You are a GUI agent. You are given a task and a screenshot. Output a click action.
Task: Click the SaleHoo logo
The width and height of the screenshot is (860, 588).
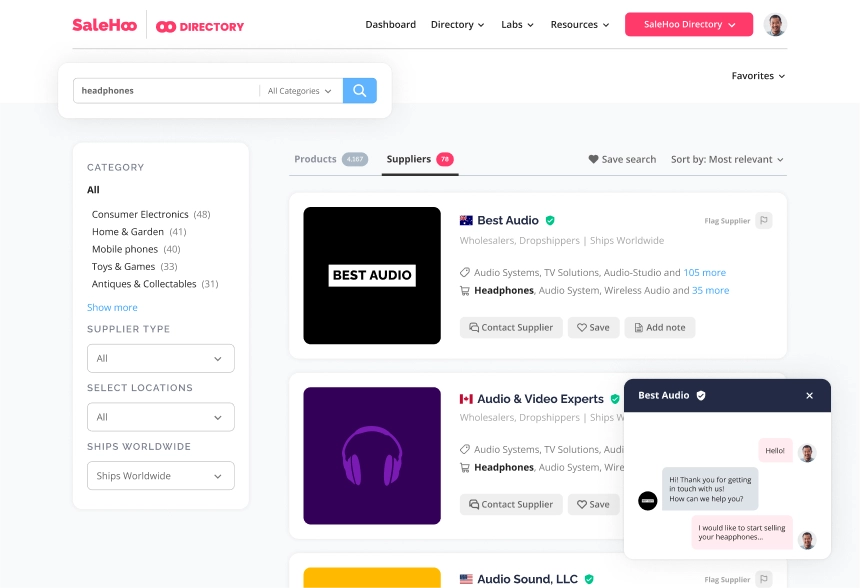point(104,25)
